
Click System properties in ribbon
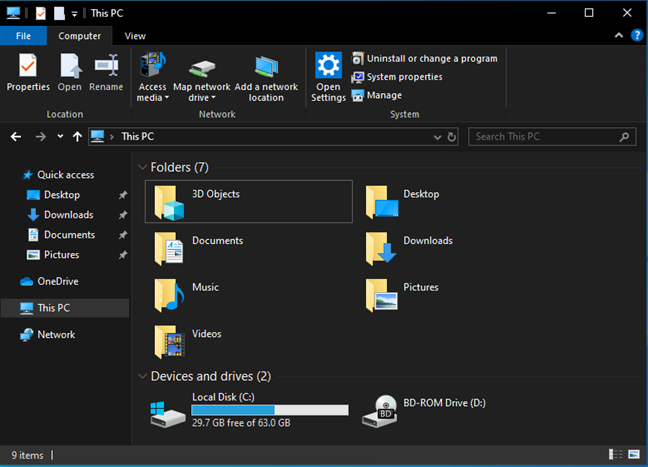[397, 77]
